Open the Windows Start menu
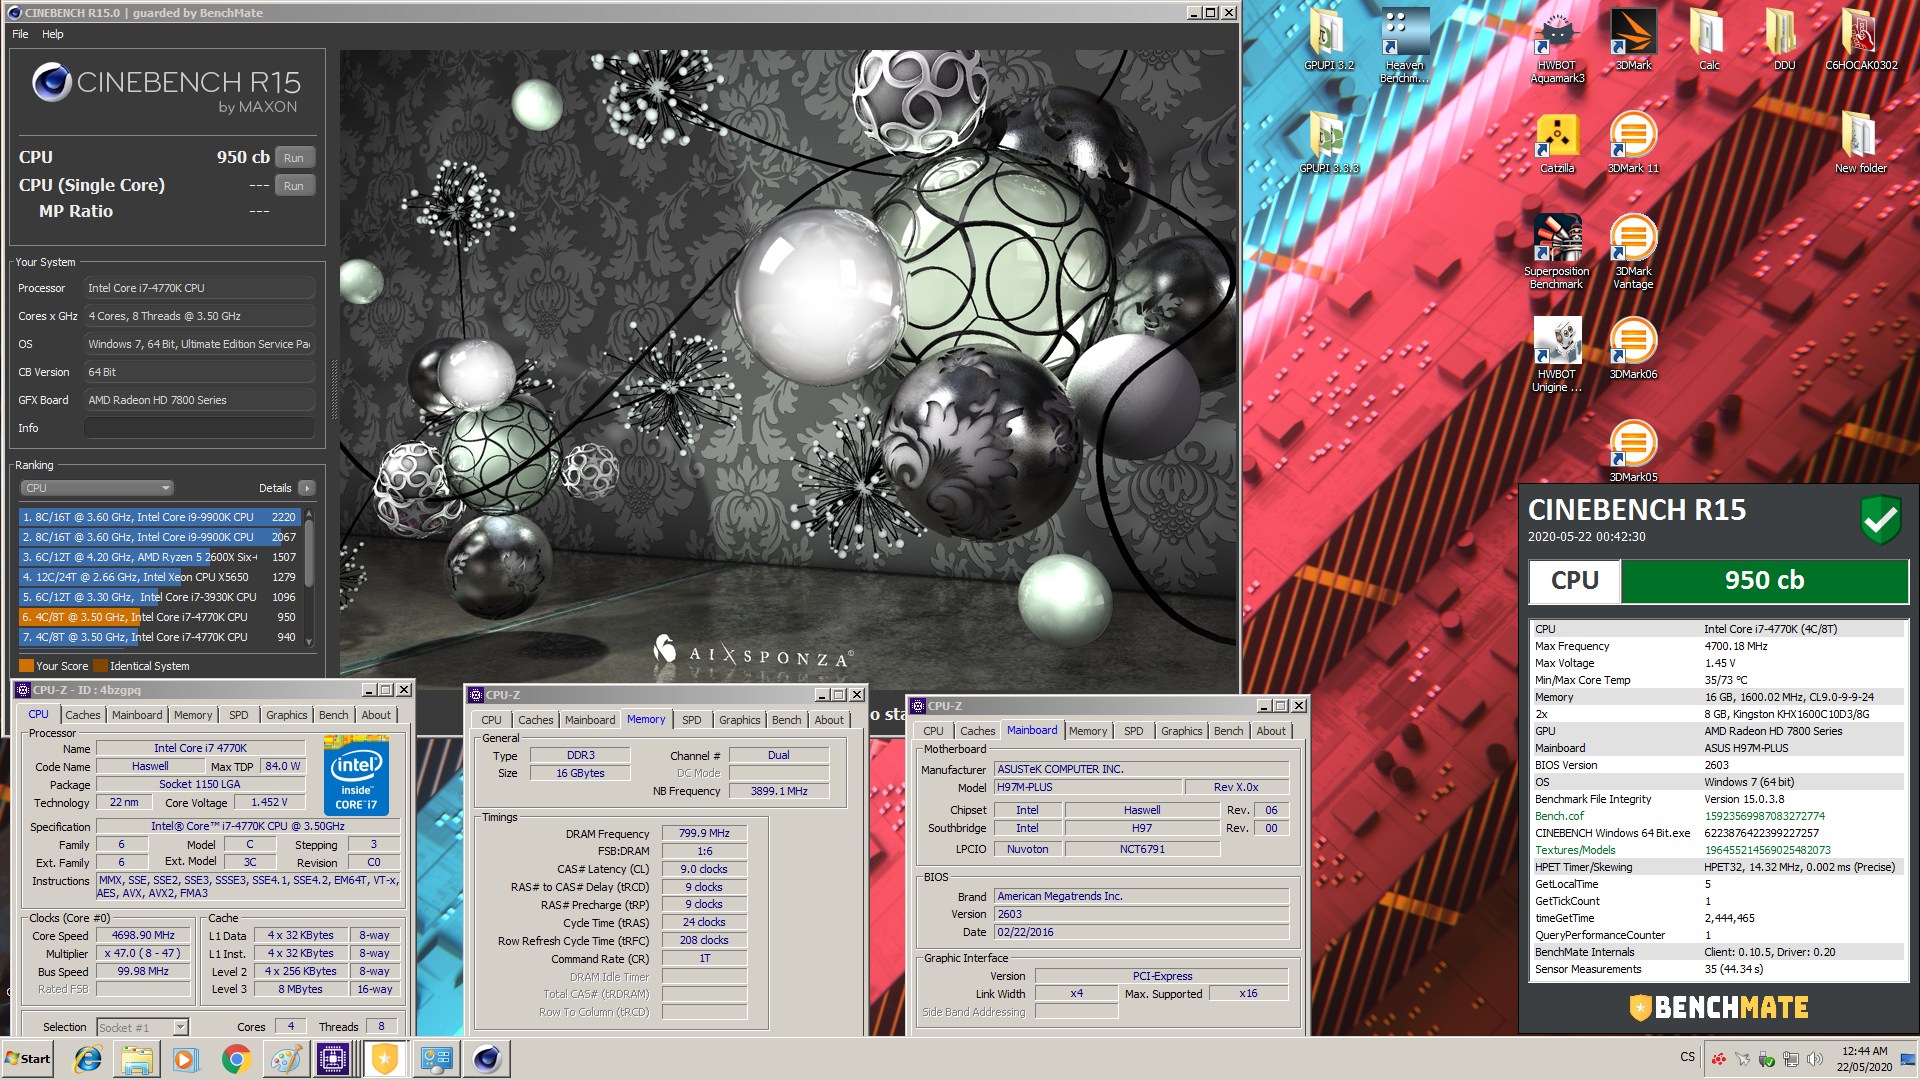The image size is (1920, 1080). [x=28, y=1059]
